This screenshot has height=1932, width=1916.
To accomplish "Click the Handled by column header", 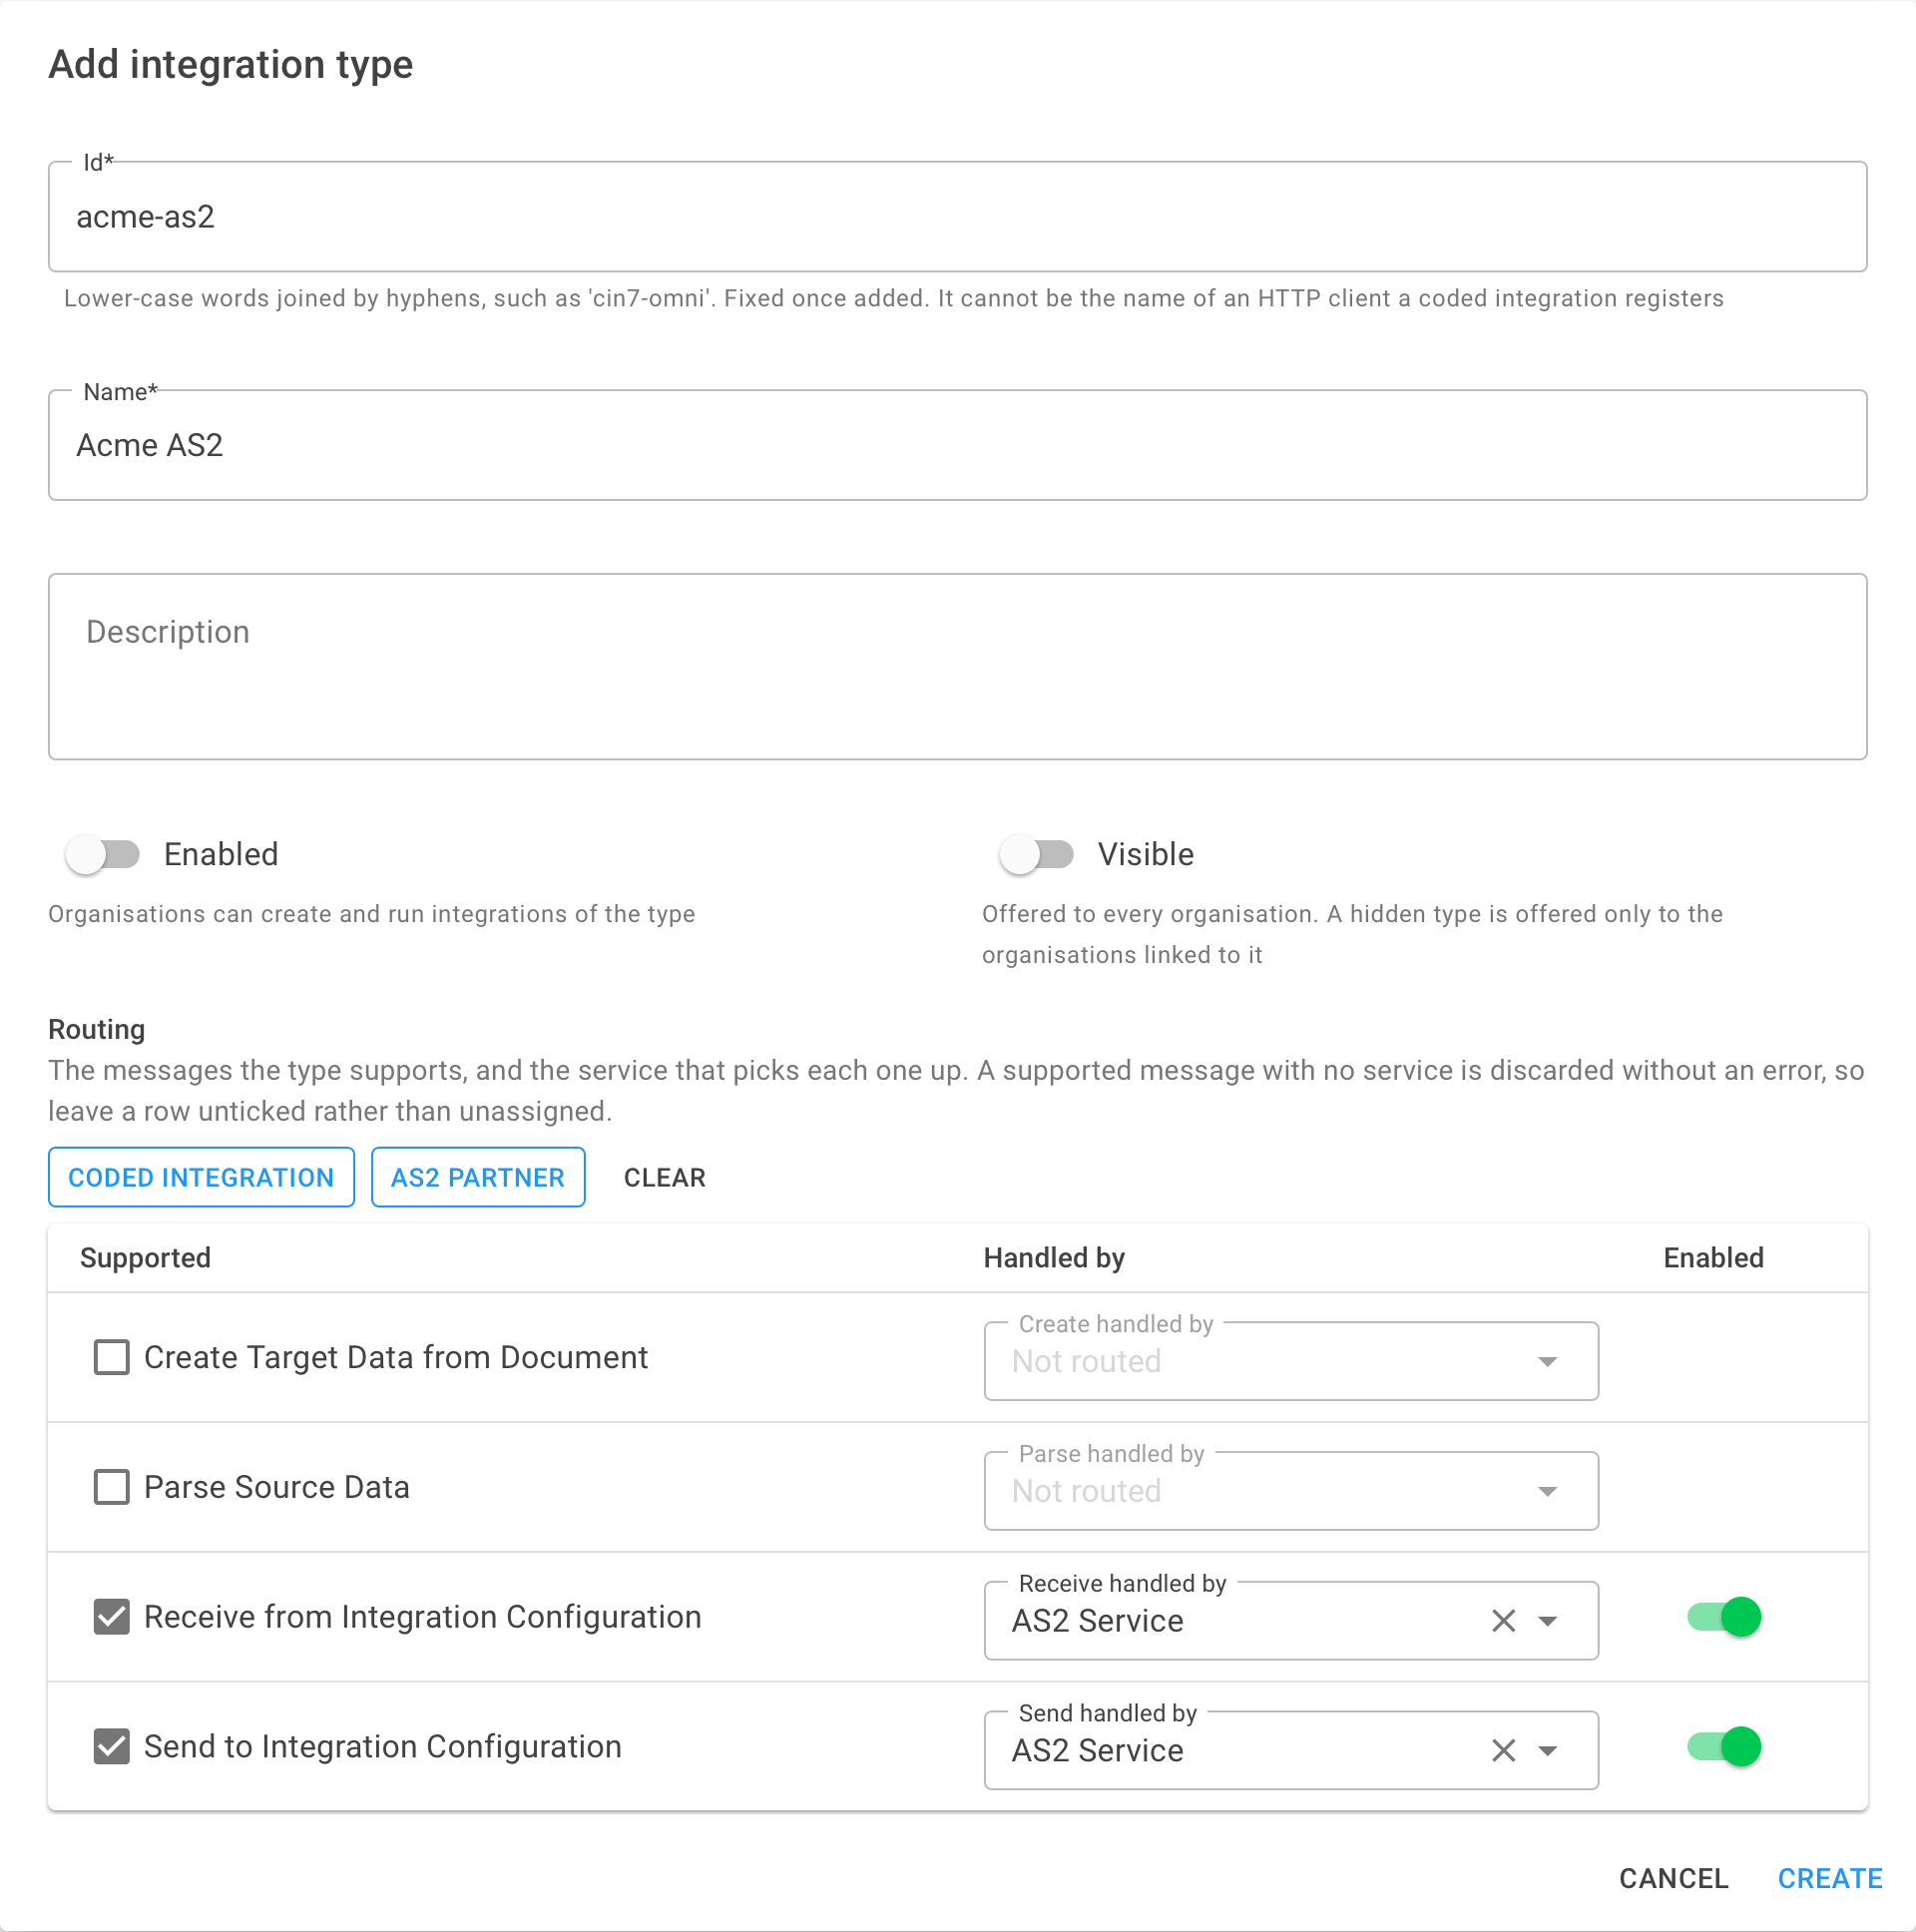I will click(1054, 1258).
